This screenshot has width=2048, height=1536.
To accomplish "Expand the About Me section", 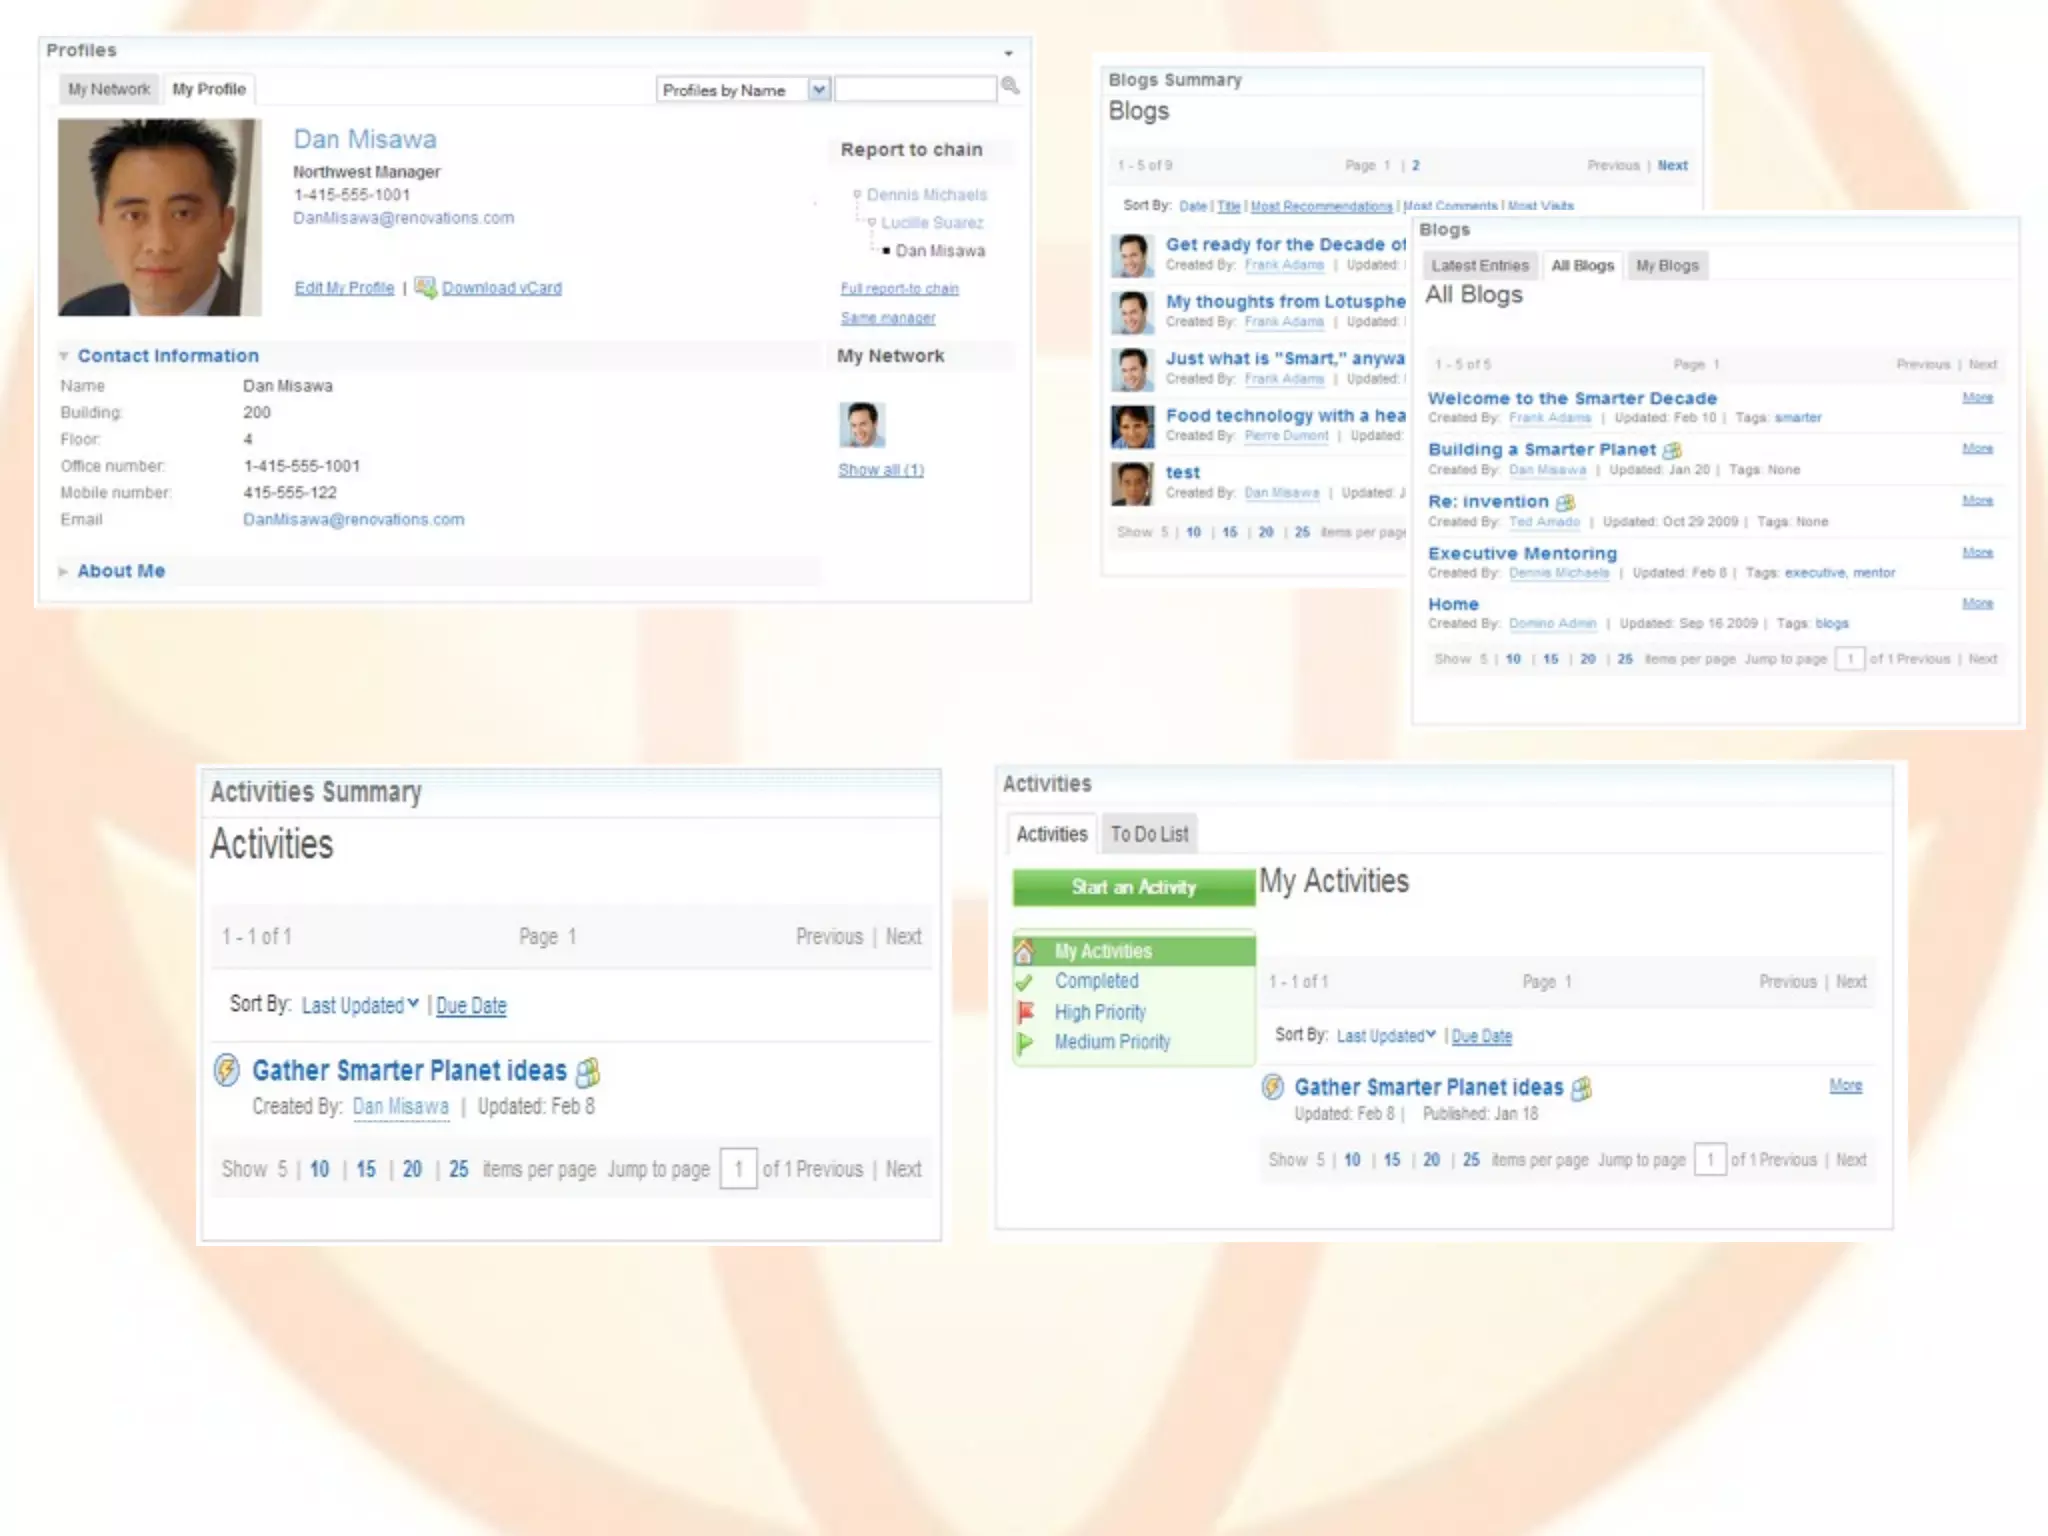I will tap(64, 571).
